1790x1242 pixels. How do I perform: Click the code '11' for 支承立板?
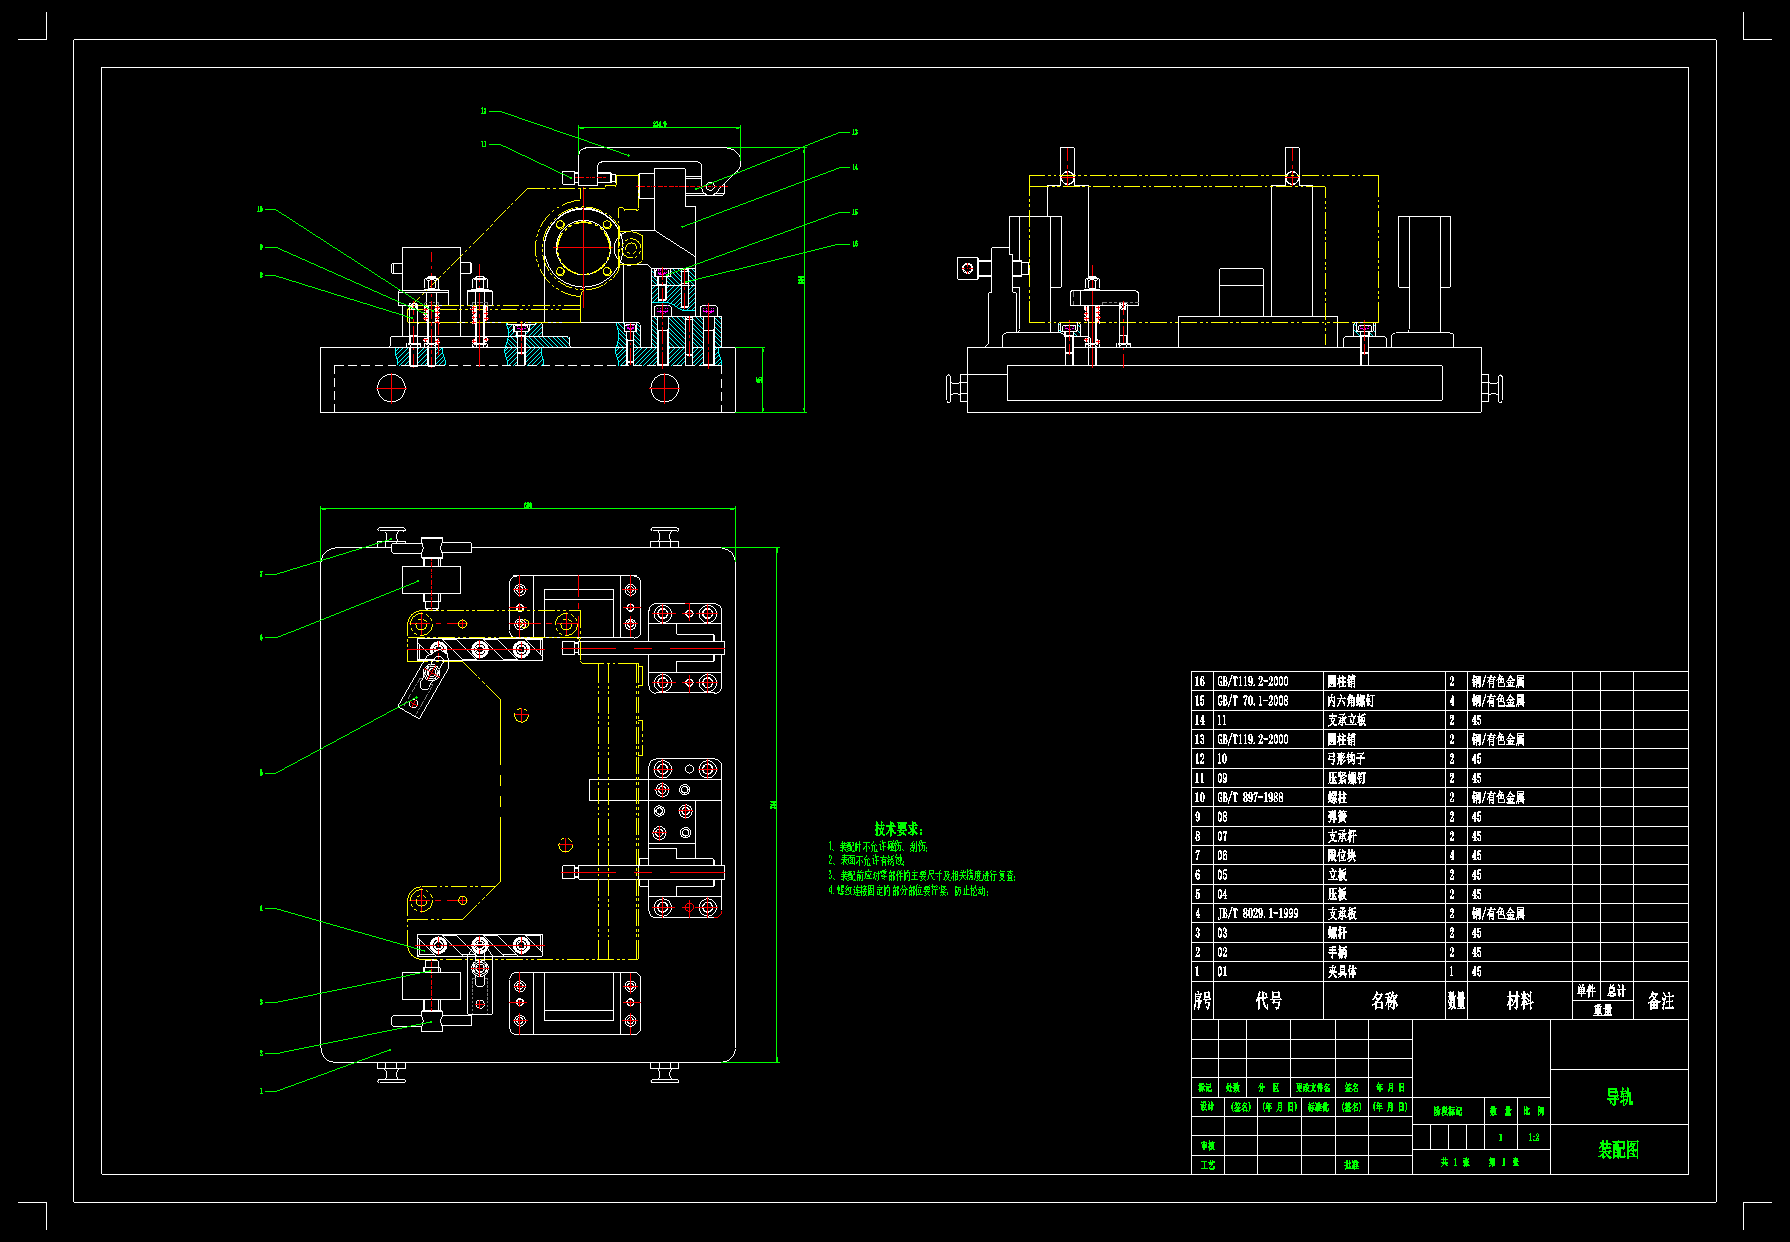1222,720
